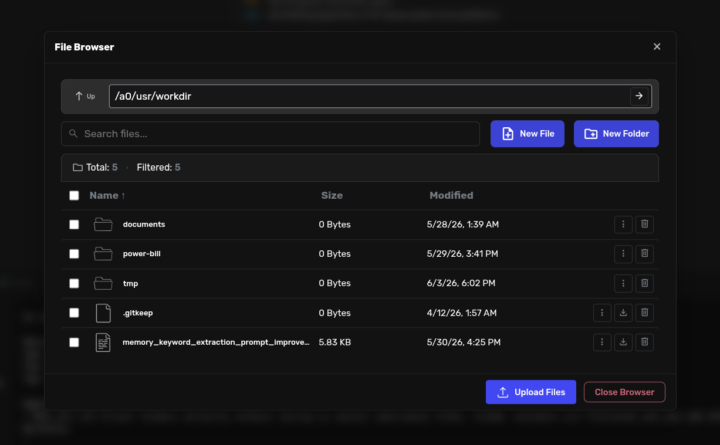Image resolution: width=720 pixels, height=445 pixels.
Task: Delete the documents folder
Action: point(644,224)
